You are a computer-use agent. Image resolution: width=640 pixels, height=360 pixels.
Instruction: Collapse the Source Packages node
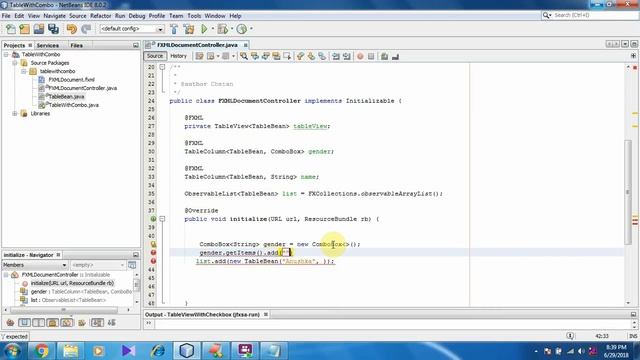[15, 63]
